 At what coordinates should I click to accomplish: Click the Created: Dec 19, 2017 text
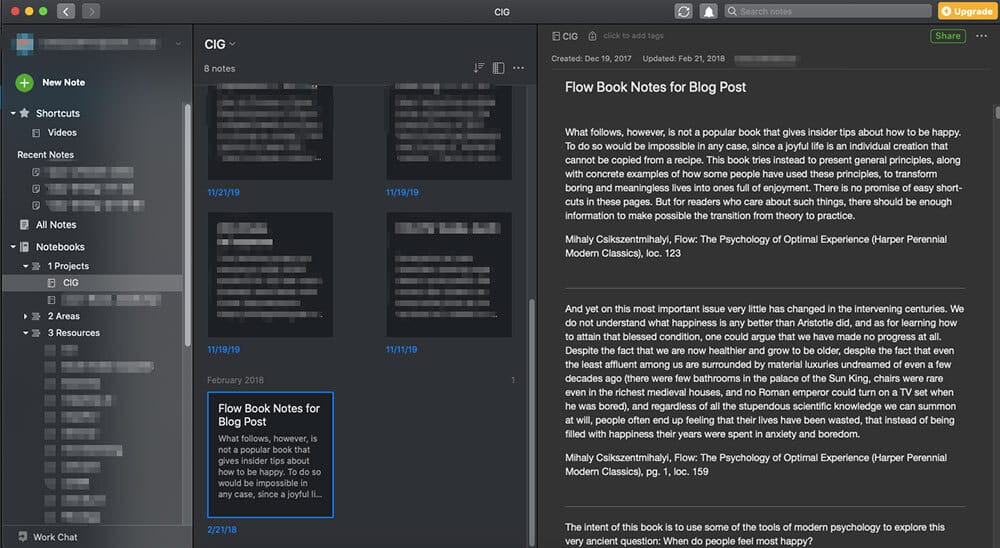point(591,59)
